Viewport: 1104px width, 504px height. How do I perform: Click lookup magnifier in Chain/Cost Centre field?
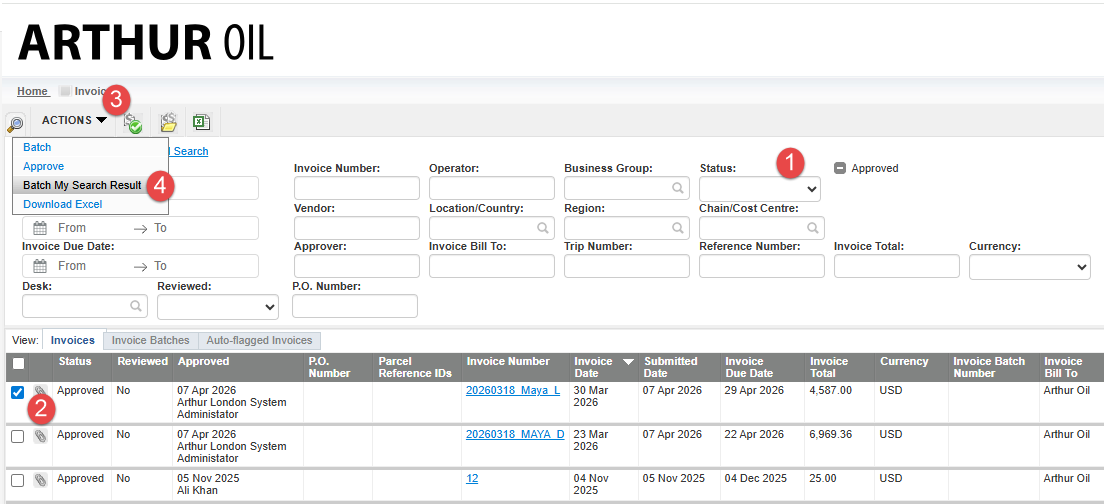[812, 228]
